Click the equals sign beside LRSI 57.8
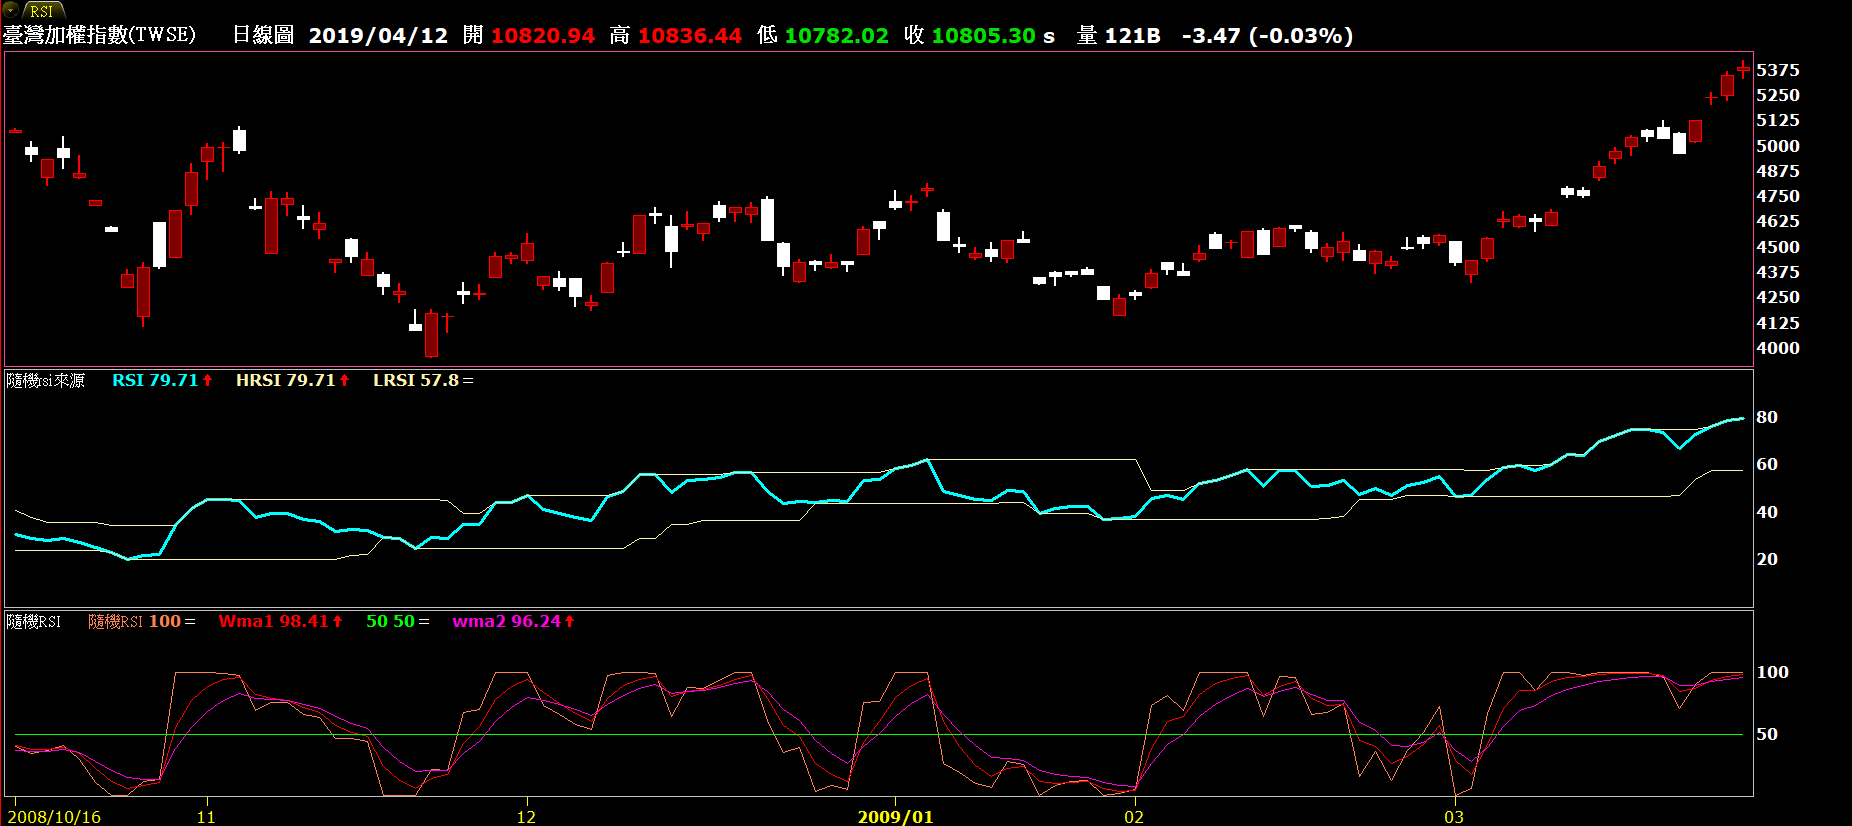This screenshot has height=826, width=1852. [468, 381]
